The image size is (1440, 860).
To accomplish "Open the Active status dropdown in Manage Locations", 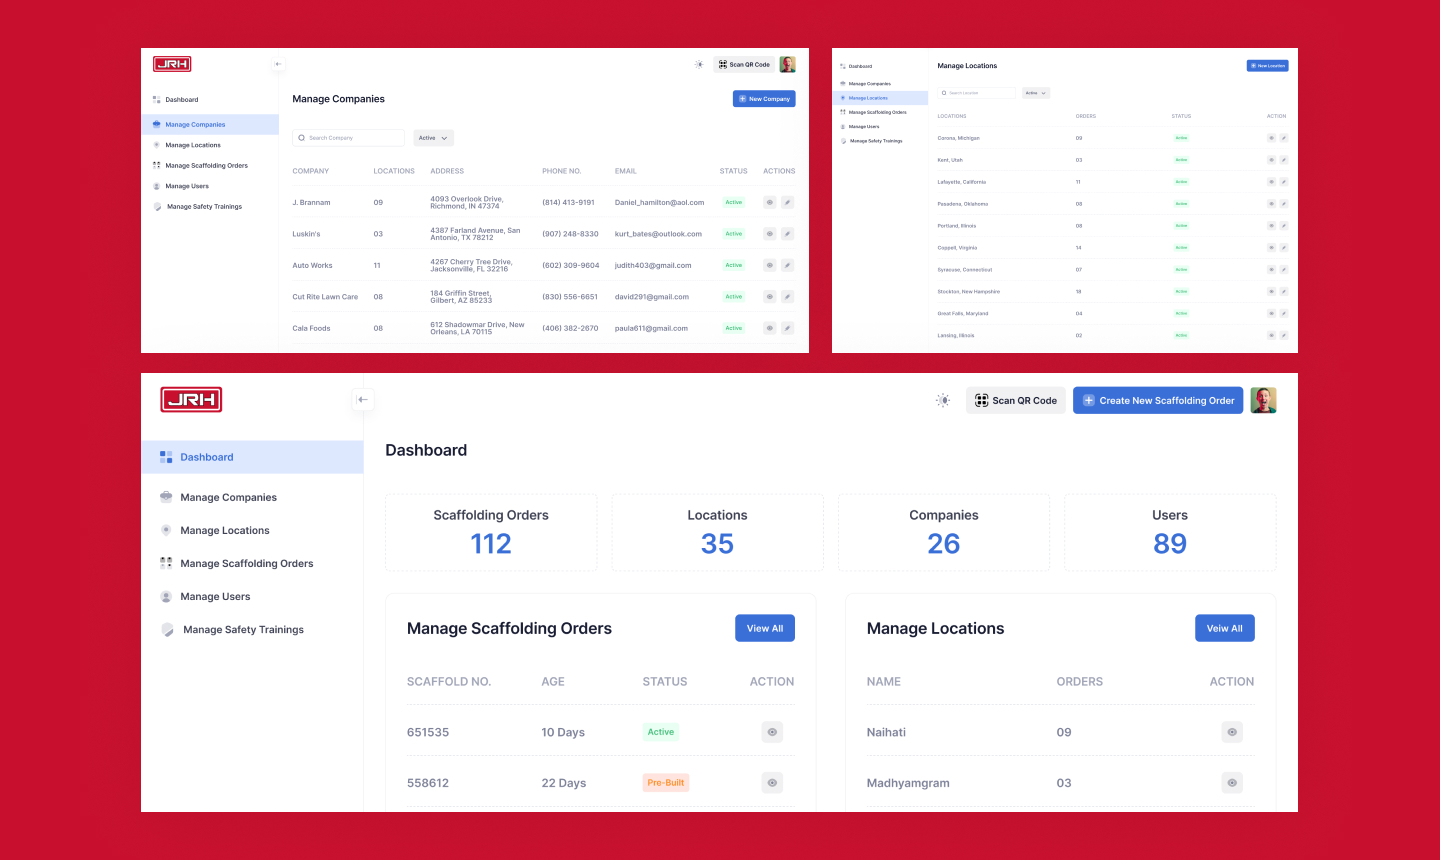I will 1035,93.
